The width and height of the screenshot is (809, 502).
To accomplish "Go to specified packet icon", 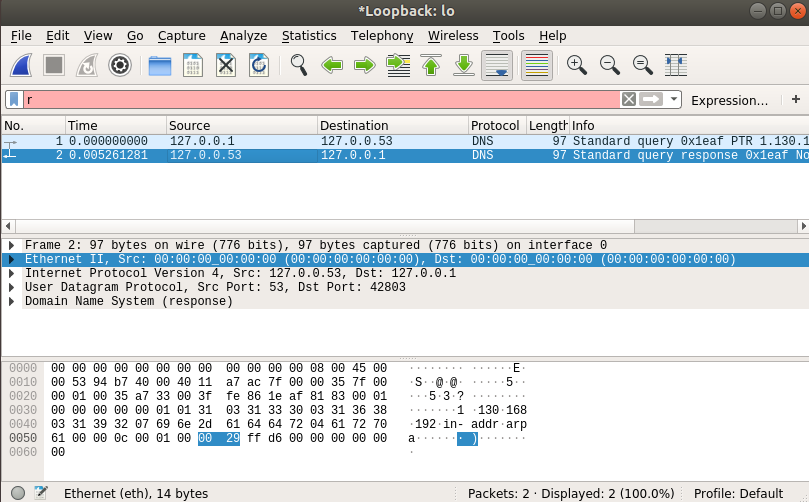I will pos(398,66).
